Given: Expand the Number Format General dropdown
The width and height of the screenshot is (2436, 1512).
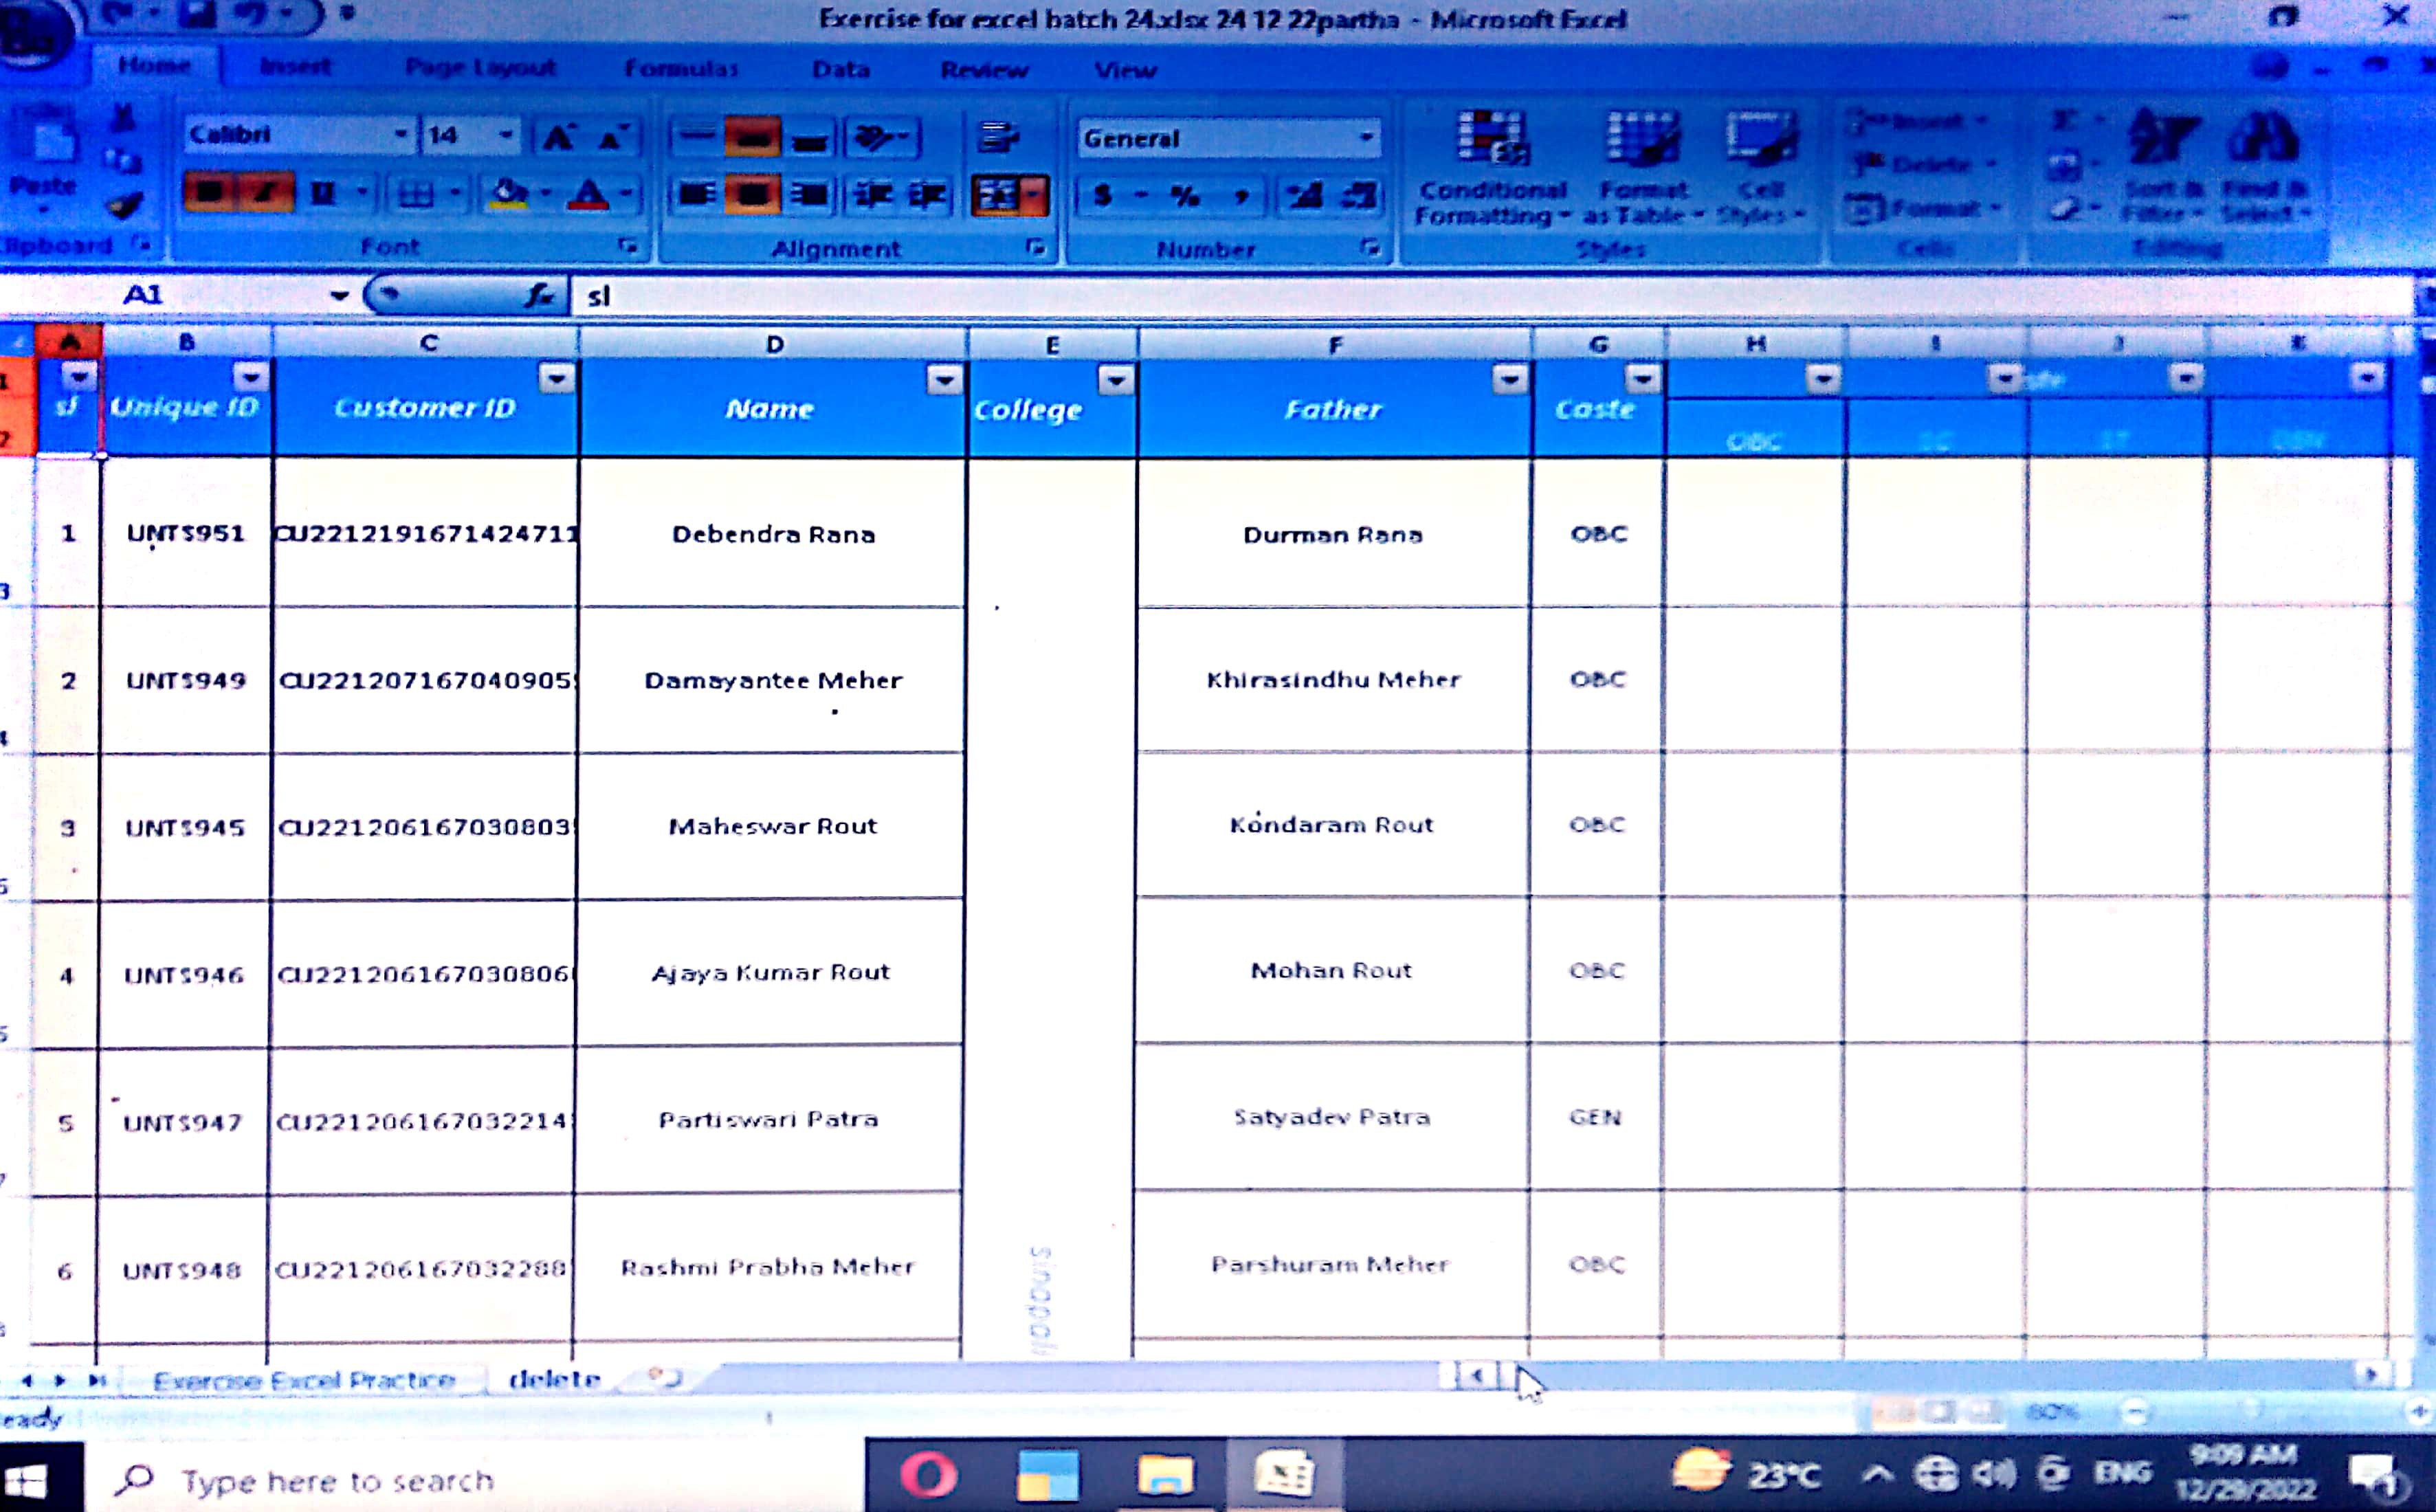Looking at the screenshot, I should pos(1366,138).
